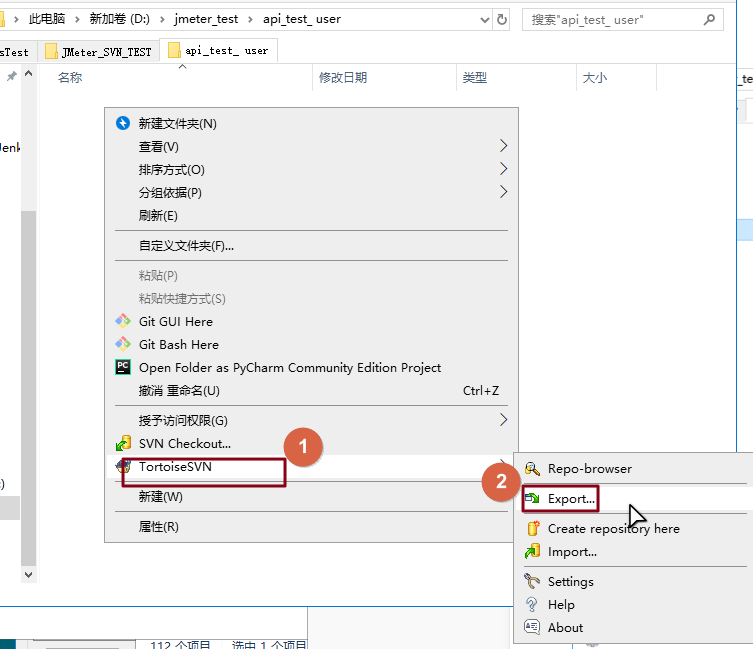
Task: Choose 自定义文件夹(F)... menu entry
Action: (312, 246)
